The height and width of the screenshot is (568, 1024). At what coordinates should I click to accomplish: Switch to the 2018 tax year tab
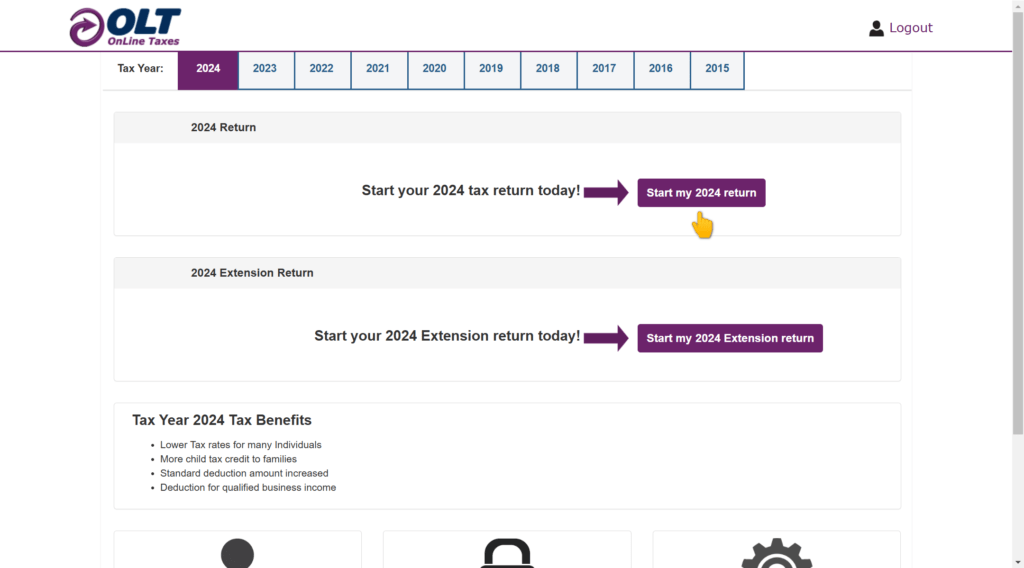click(548, 69)
